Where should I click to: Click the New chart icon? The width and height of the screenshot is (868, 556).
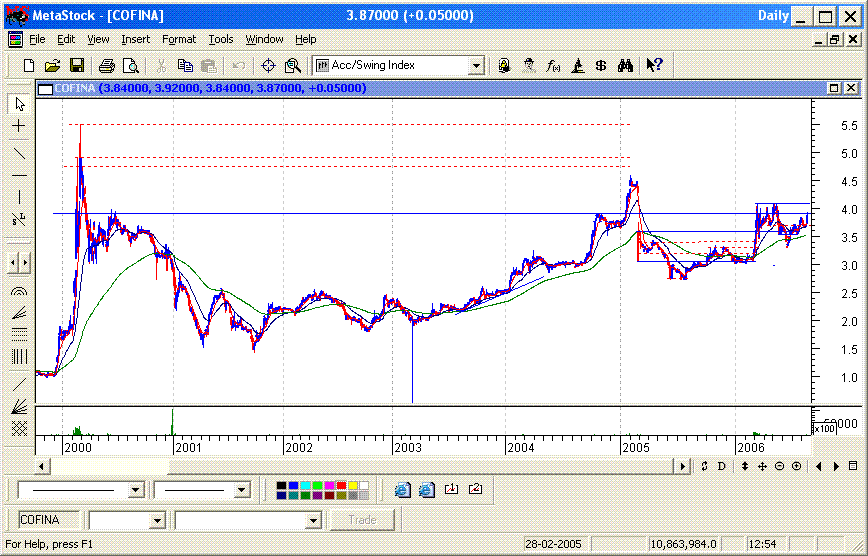click(29, 66)
